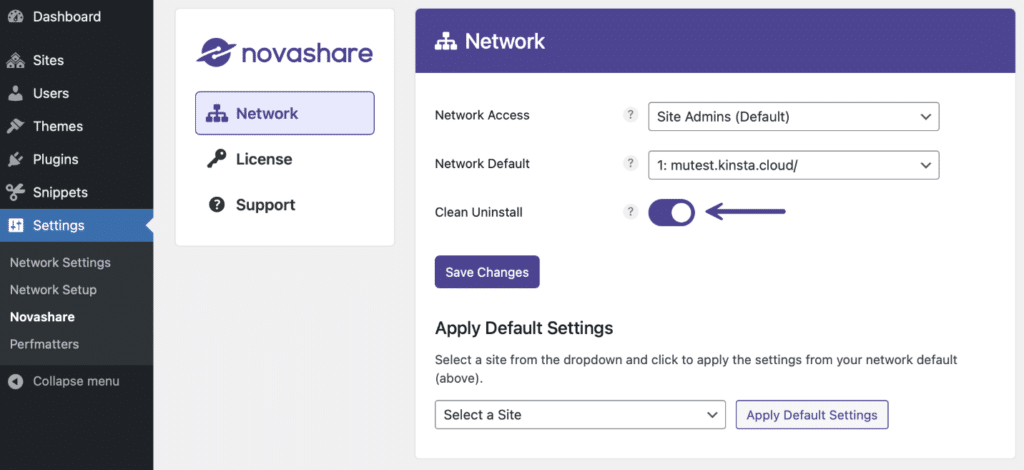Click help icon beside Network Default
Viewport: 1024px width, 470px height.
click(630, 163)
